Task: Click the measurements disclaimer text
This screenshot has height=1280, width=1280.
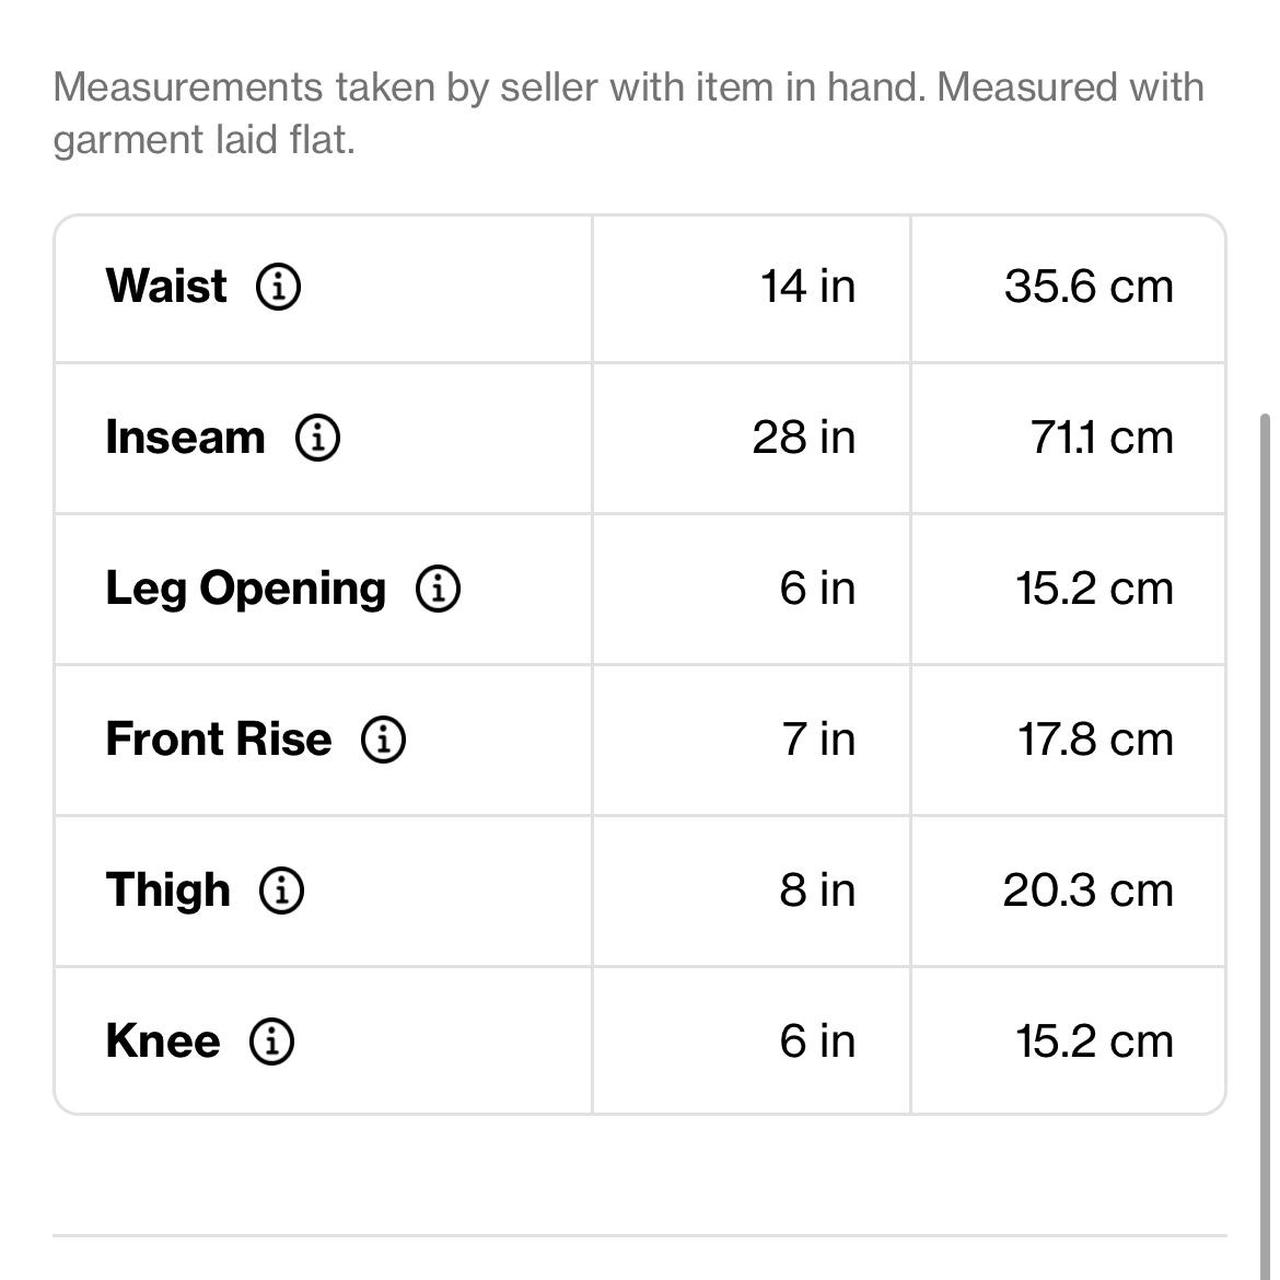Action: pyautogui.click(x=628, y=113)
